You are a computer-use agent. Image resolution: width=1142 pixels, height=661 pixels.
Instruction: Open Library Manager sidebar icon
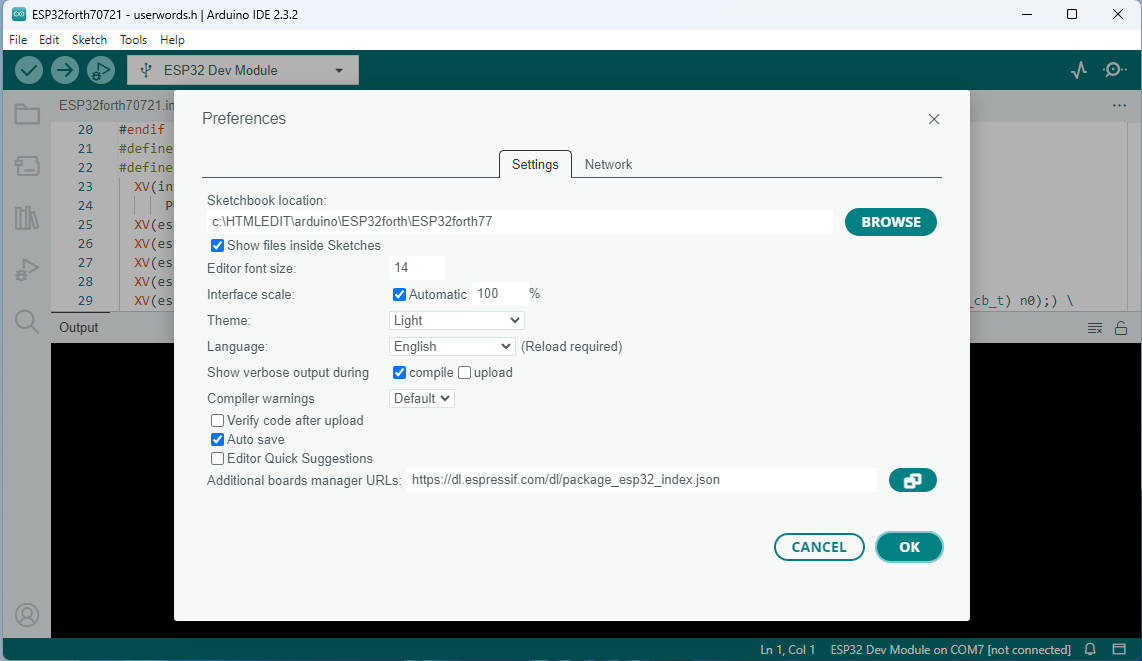27,218
